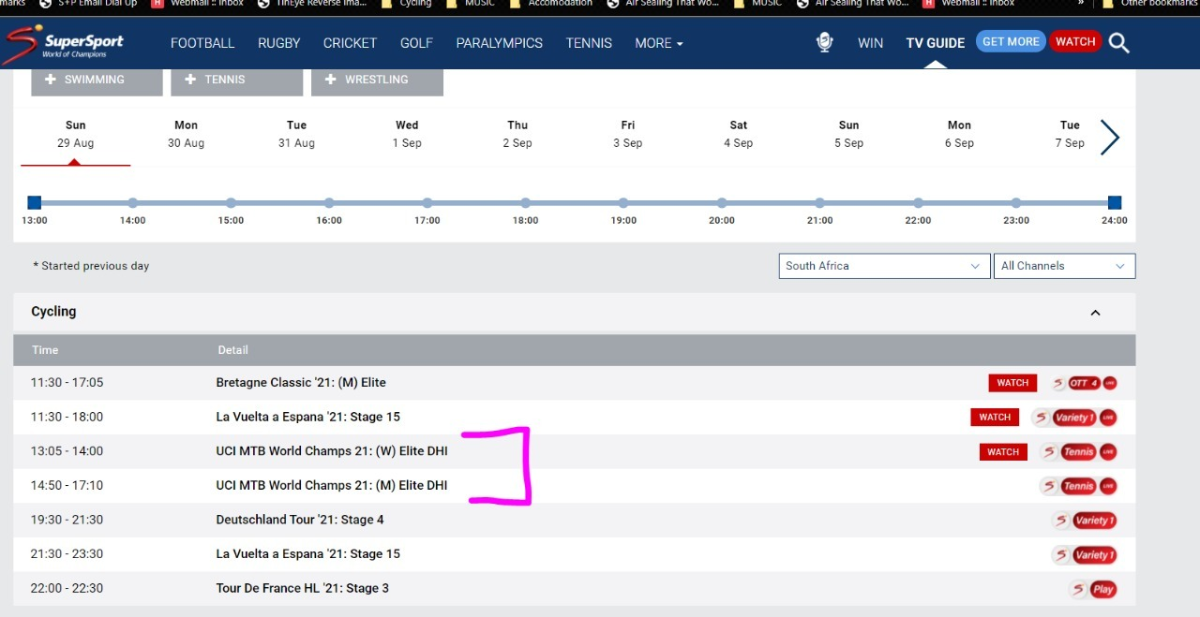Click the 18:00 marker on time slider

coord(526,203)
